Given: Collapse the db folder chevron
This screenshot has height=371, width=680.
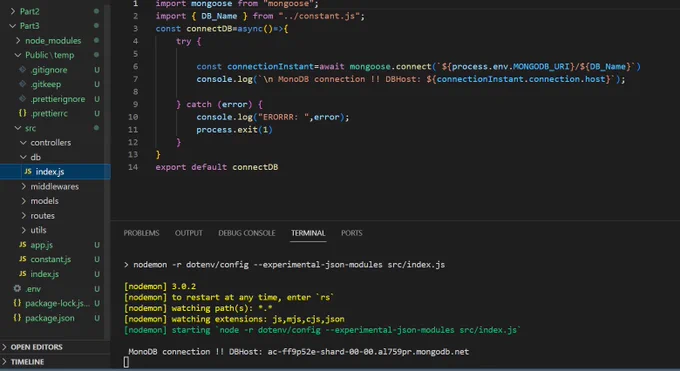Looking at the screenshot, I should coord(23,157).
